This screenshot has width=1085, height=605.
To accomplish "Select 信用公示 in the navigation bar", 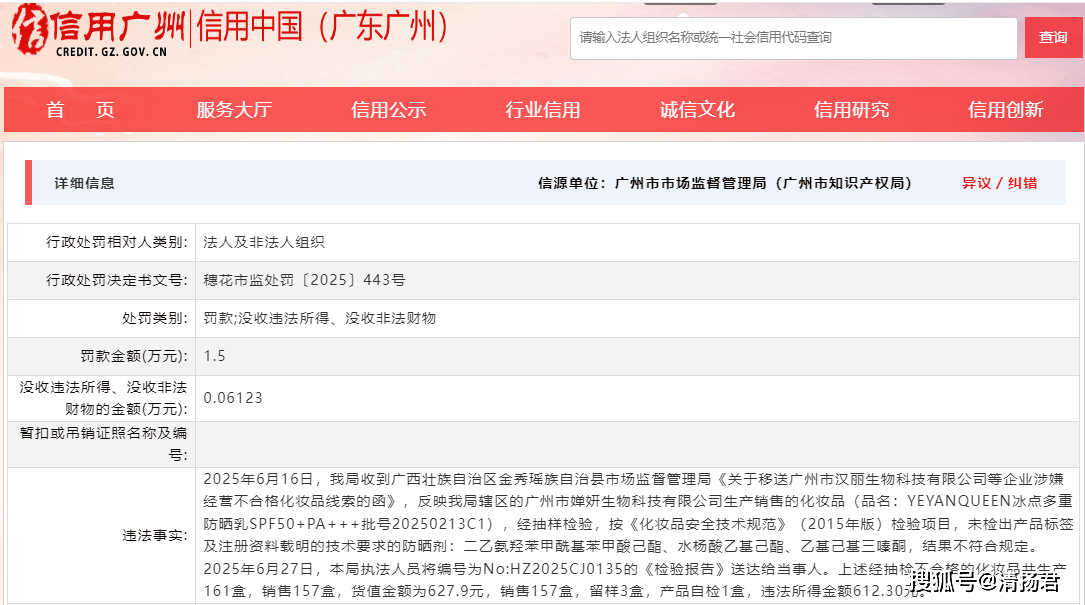I will pos(388,110).
